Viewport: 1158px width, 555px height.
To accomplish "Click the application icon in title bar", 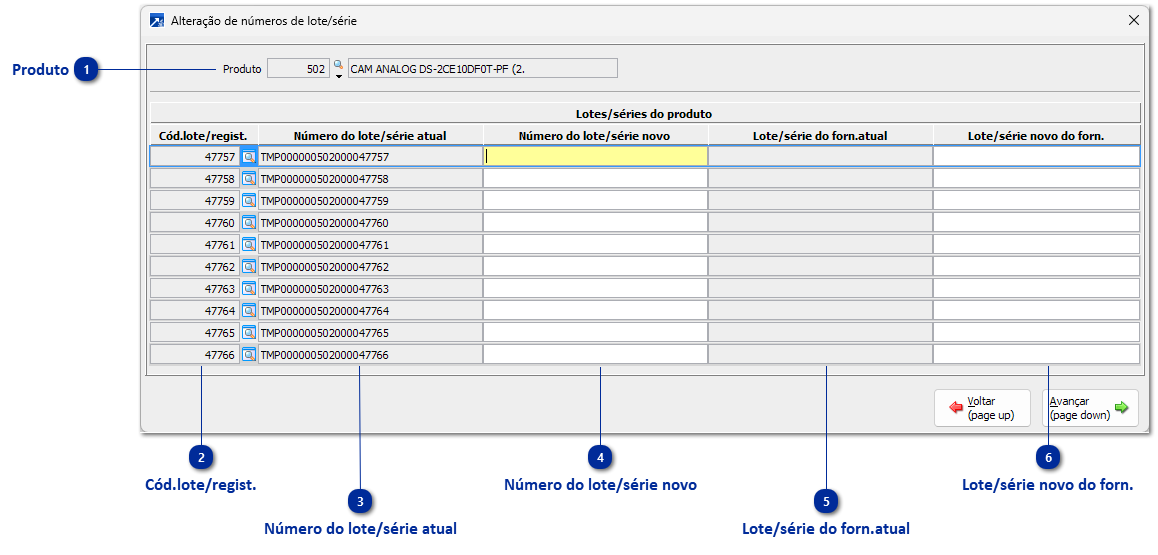I will (157, 21).
